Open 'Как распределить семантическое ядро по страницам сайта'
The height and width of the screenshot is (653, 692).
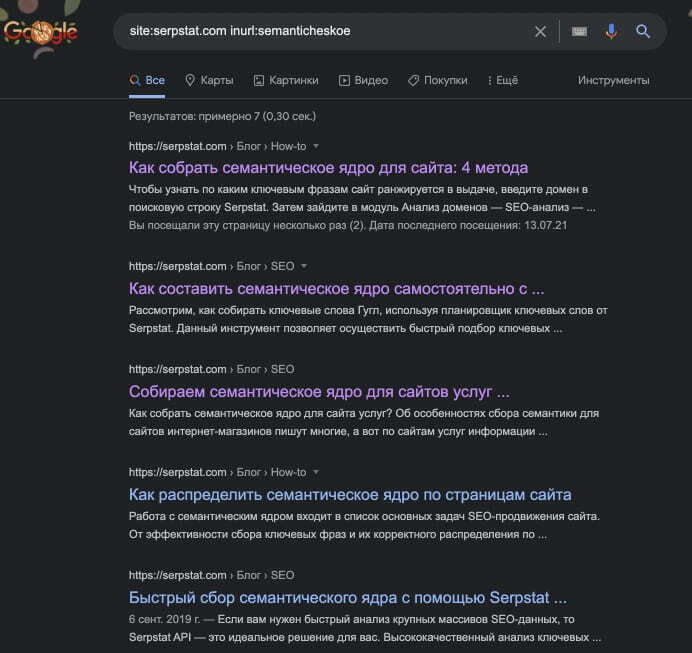(x=350, y=495)
